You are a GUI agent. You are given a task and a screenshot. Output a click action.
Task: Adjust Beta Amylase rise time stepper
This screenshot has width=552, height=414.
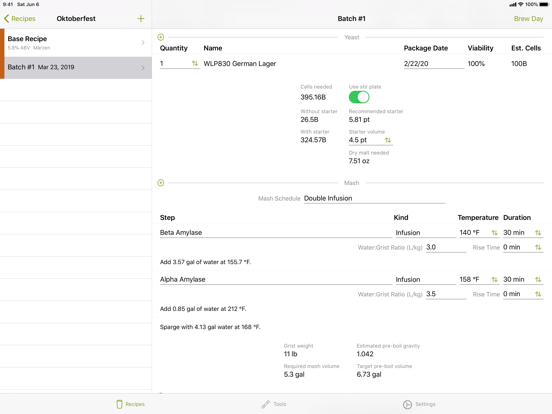[538, 247]
